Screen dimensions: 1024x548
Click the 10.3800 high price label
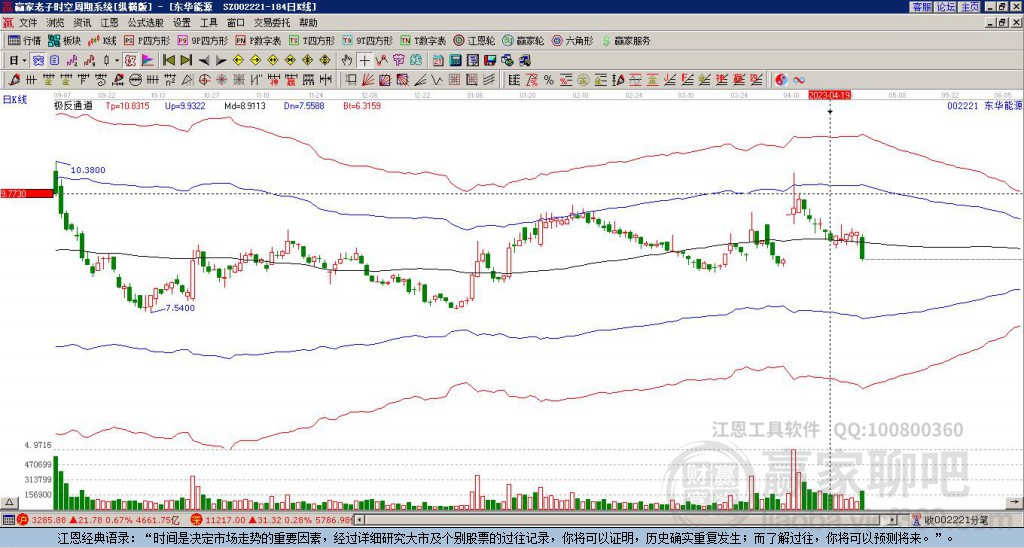(88, 170)
